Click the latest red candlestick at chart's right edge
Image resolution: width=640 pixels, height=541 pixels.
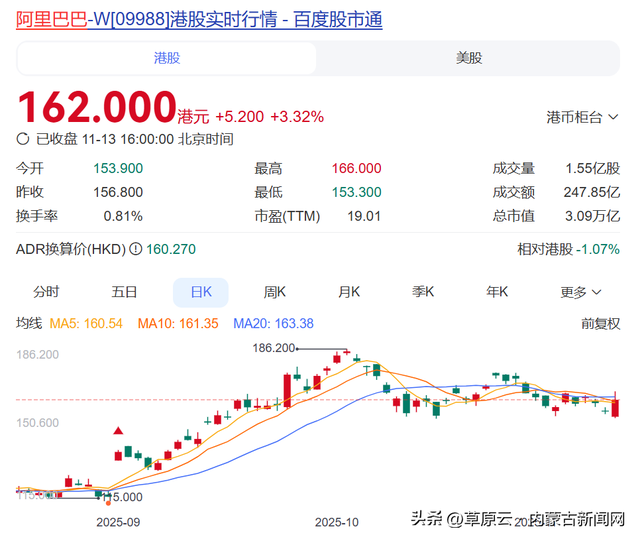[615, 407]
